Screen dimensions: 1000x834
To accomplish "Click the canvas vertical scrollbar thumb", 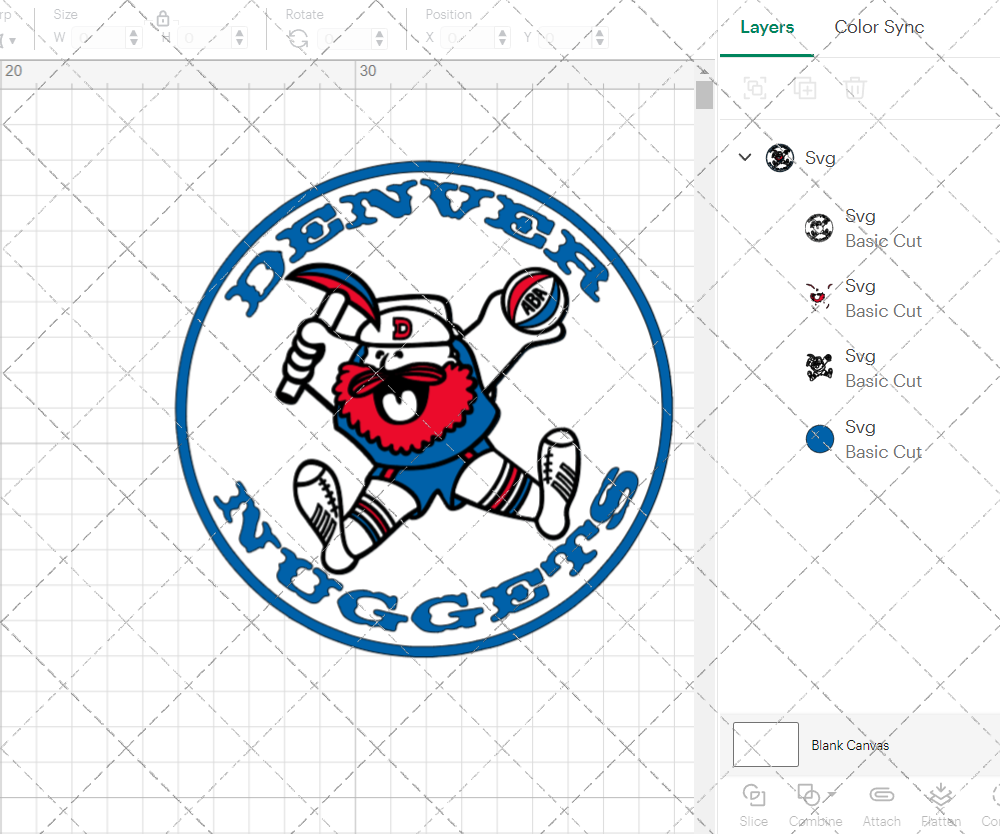I will [x=704, y=94].
